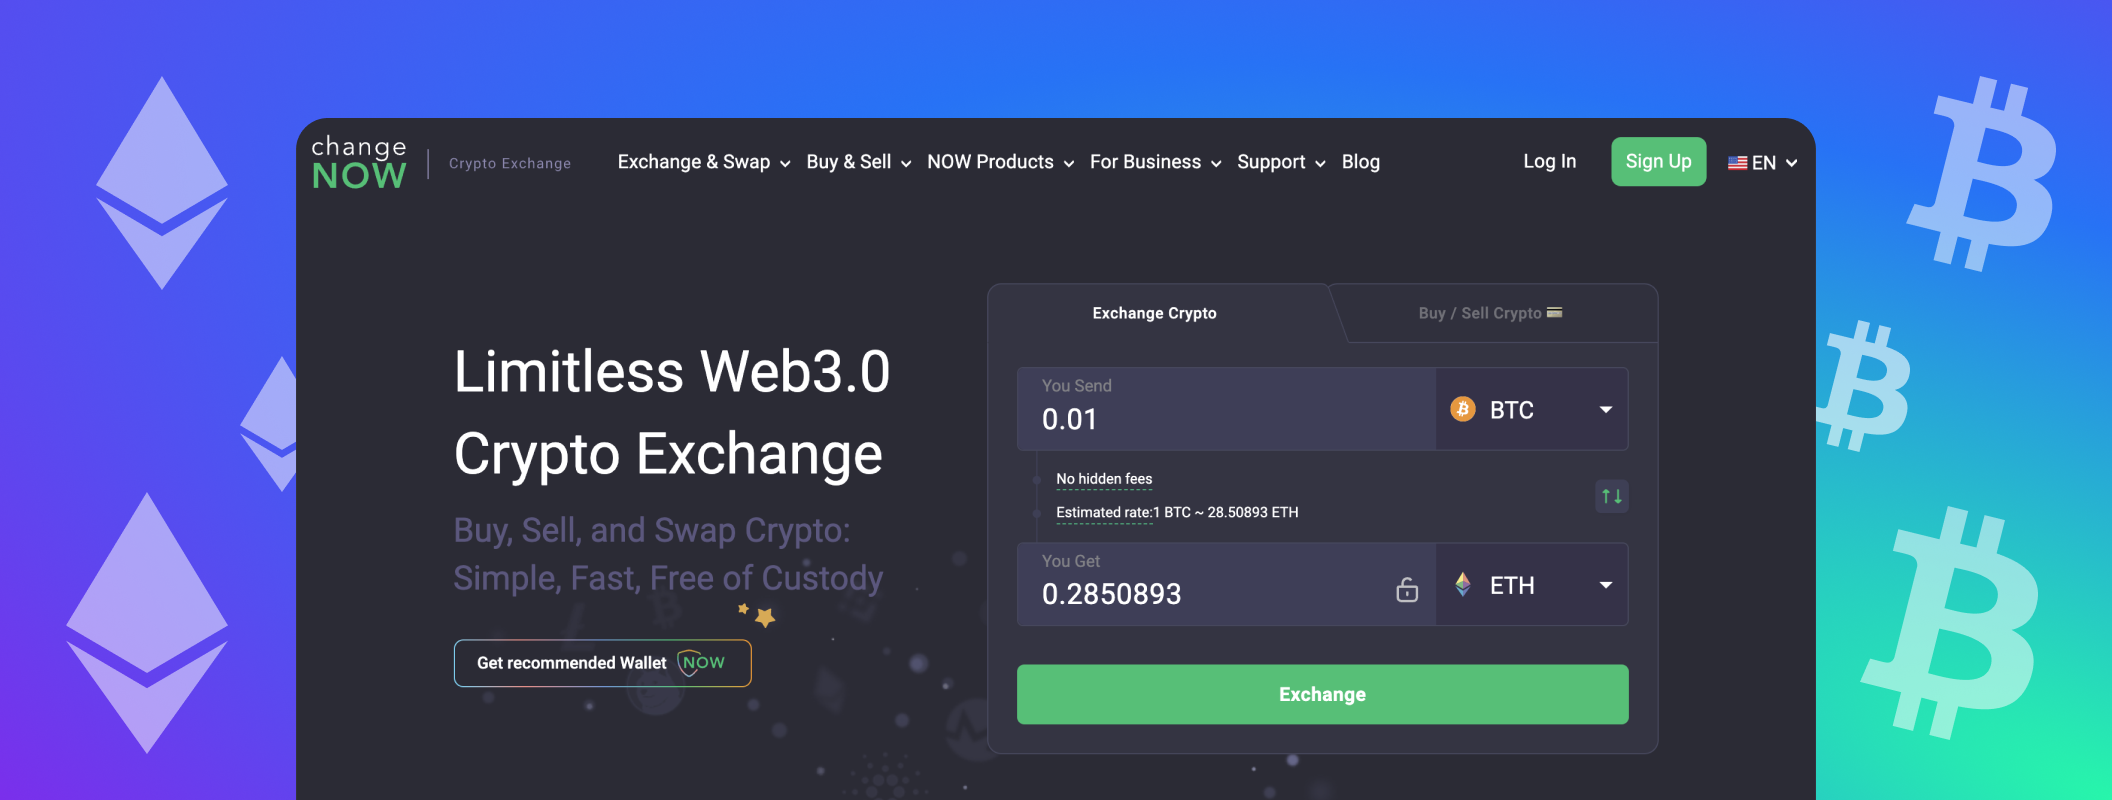The height and width of the screenshot is (800, 2112).
Task: Toggle the fixed rate lock icon
Action: pos(1407,590)
